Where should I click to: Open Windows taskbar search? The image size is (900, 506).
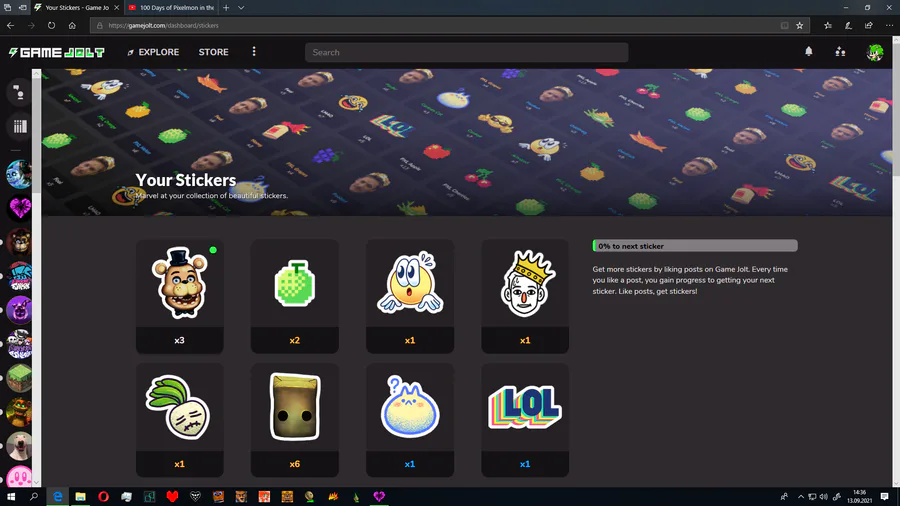(x=33, y=497)
